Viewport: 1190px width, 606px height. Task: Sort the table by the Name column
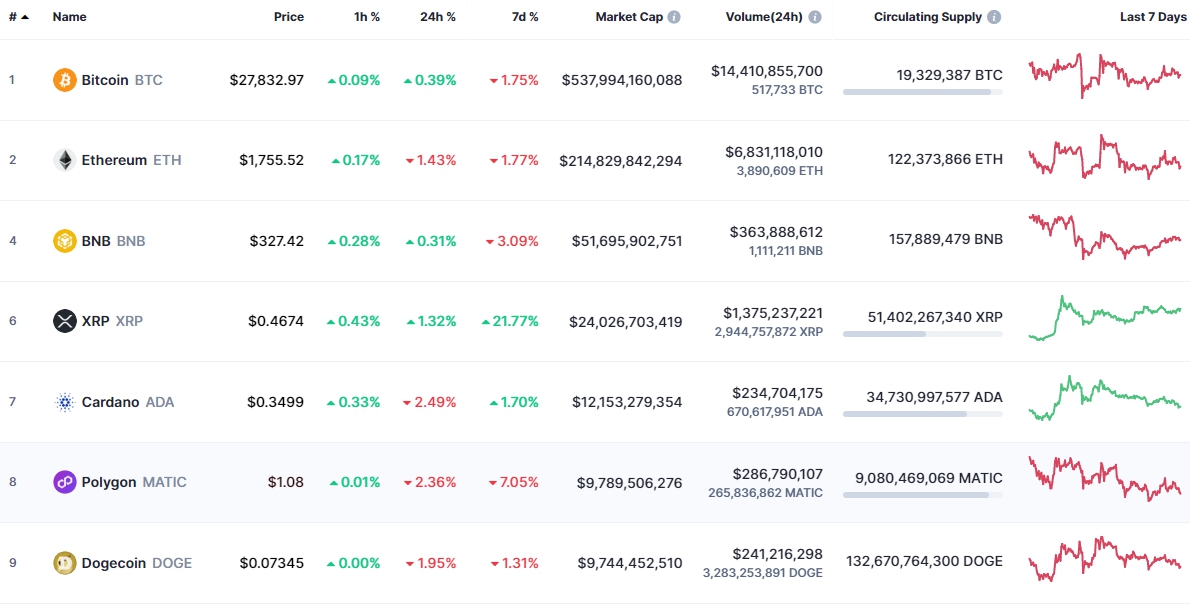69,17
